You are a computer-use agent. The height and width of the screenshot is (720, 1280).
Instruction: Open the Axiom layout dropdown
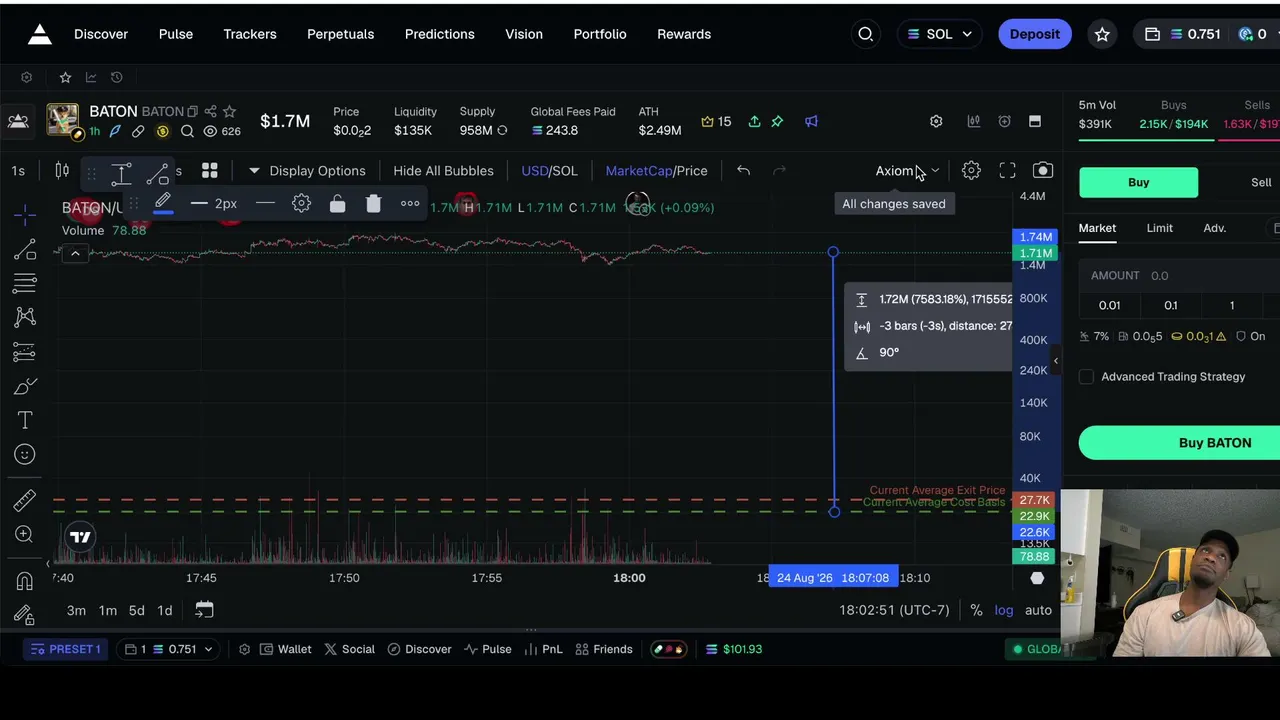(x=908, y=171)
